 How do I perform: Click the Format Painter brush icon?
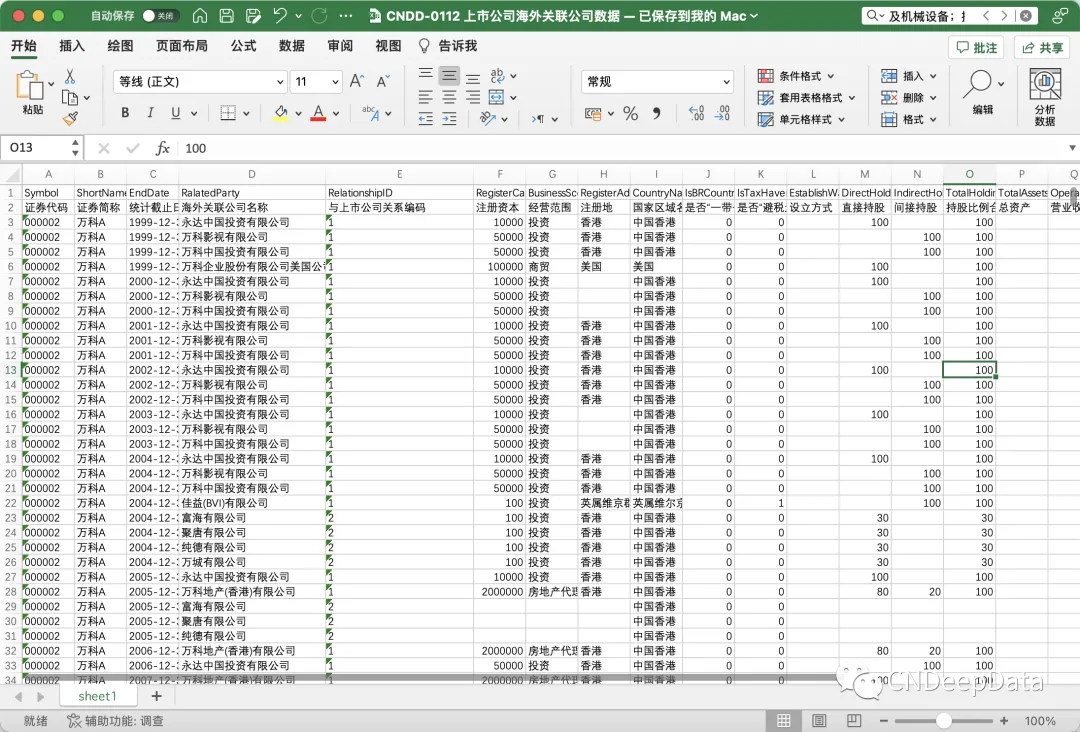click(70, 119)
